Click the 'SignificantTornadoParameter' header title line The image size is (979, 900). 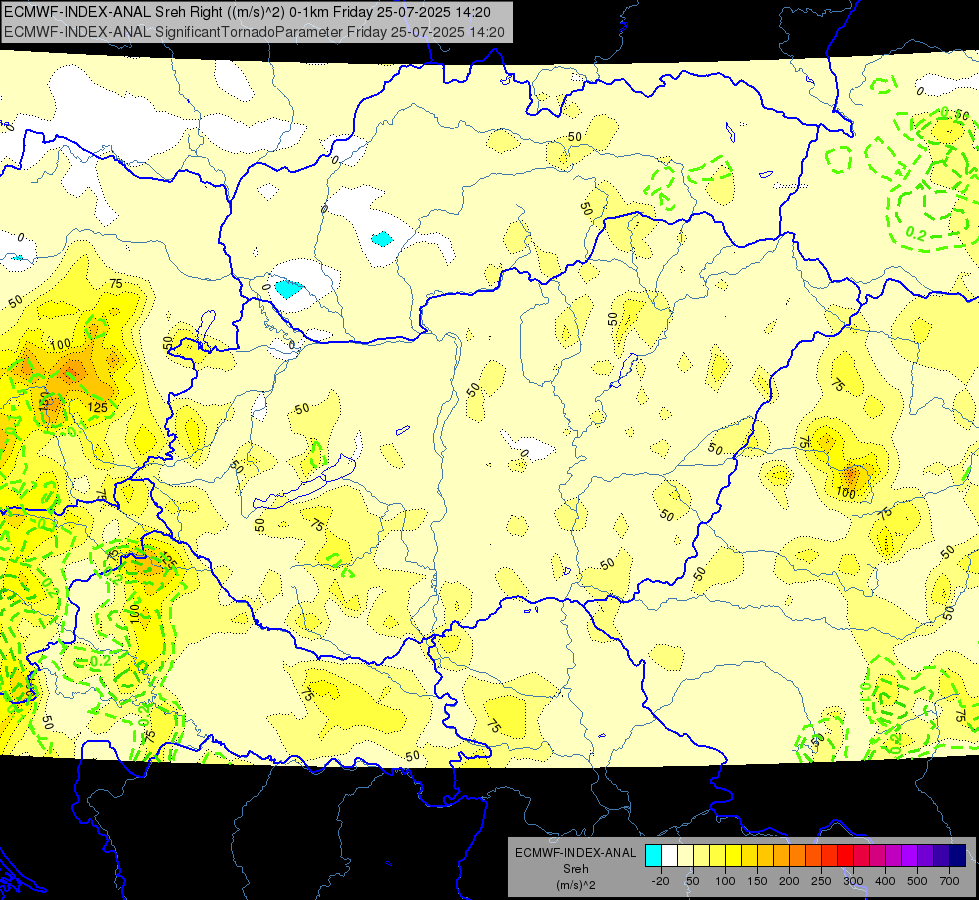[254, 32]
